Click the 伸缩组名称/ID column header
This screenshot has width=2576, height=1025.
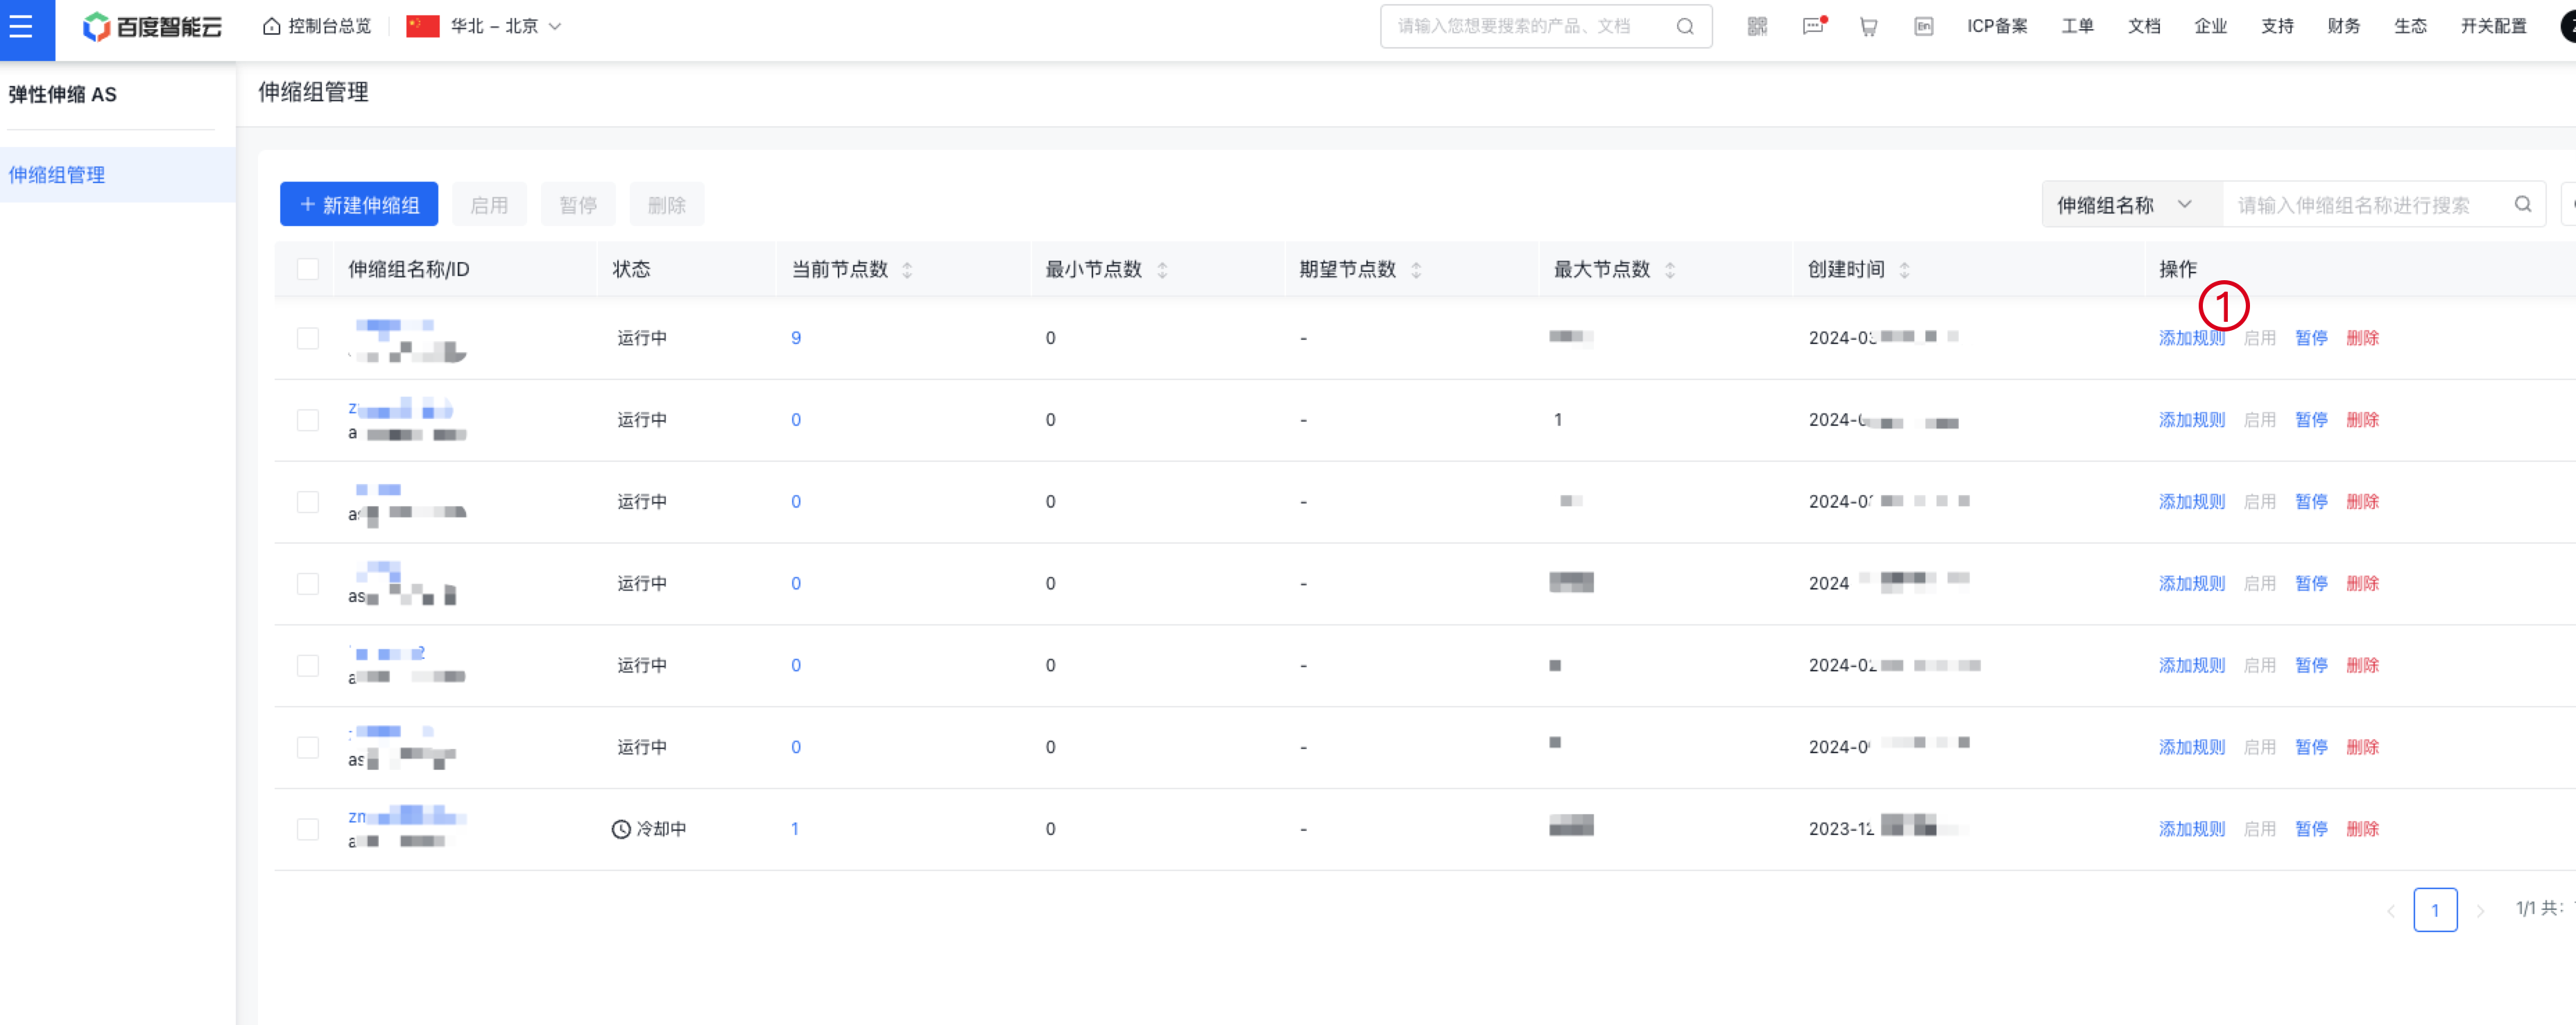[x=408, y=270]
